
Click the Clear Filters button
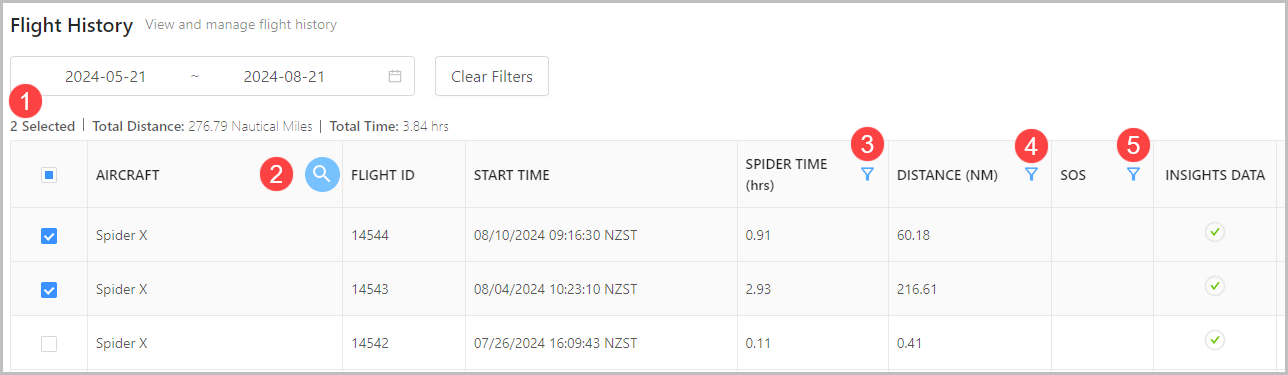[x=492, y=76]
